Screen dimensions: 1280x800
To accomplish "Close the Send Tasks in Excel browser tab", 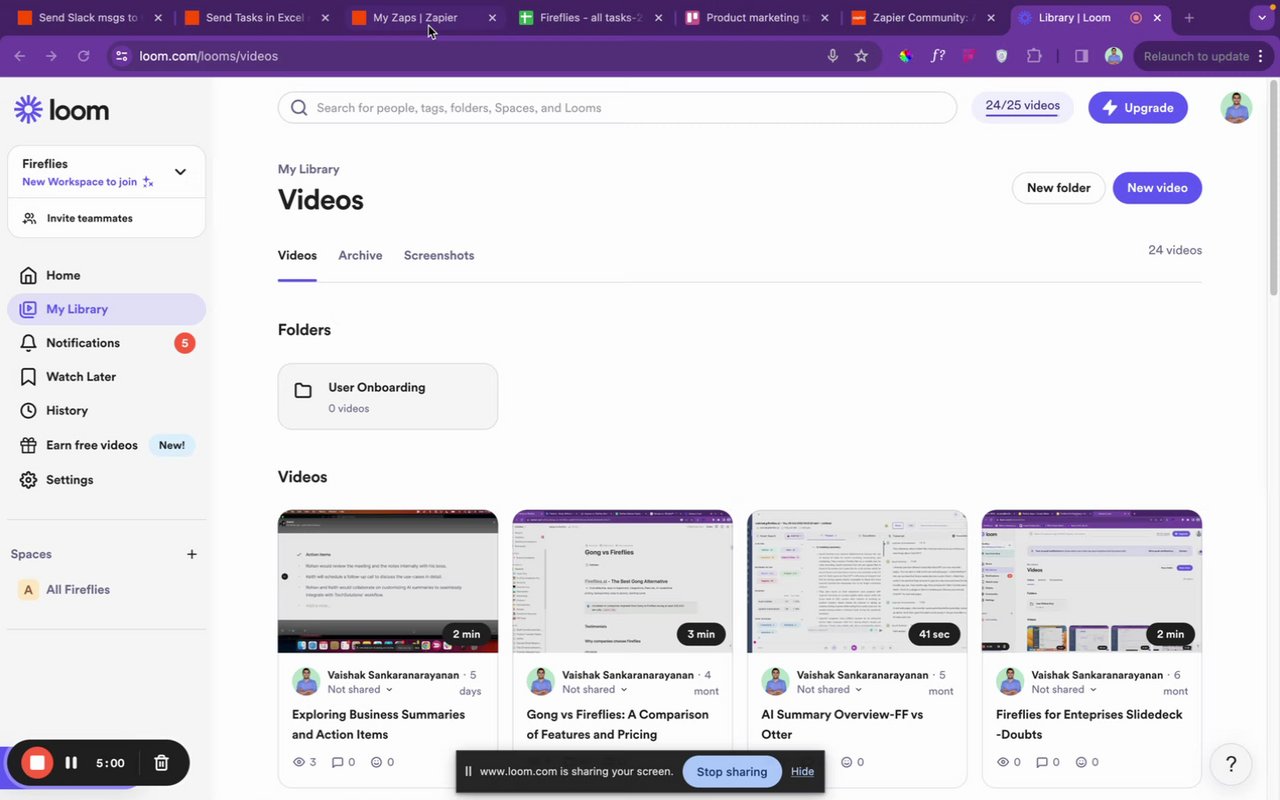I will [324, 18].
